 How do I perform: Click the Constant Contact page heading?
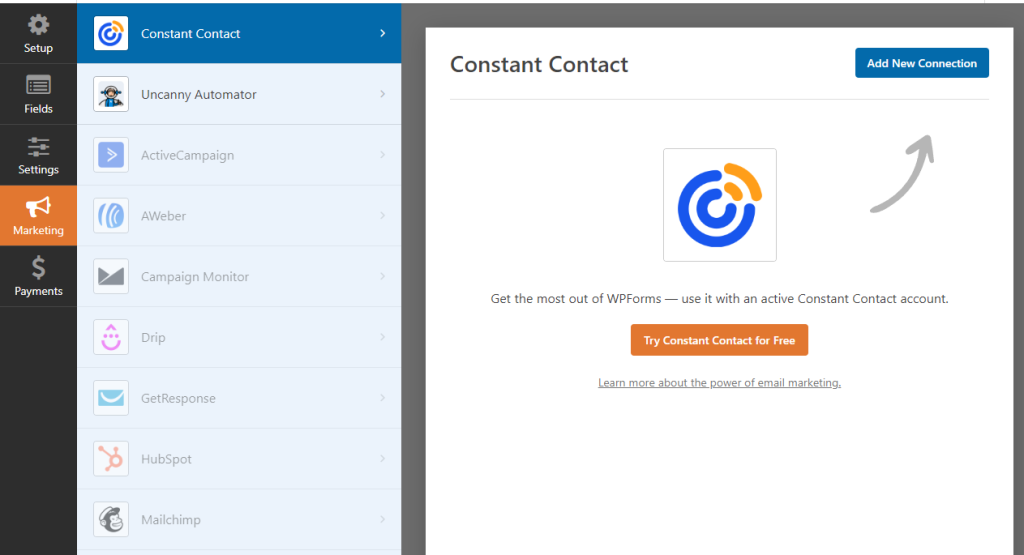pyautogui.click(x=539, y=64)
